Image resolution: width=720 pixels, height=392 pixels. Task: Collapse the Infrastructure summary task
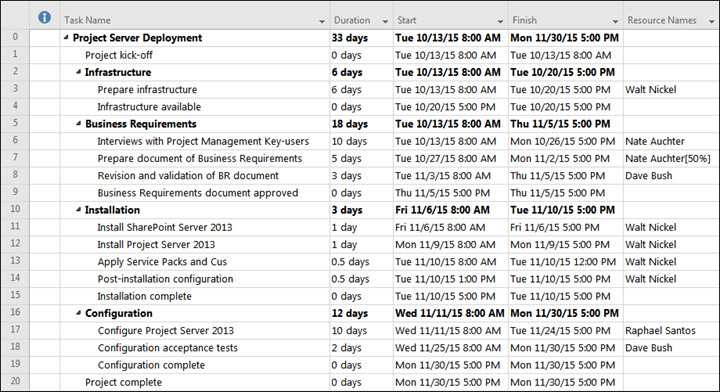click(79, 72)
